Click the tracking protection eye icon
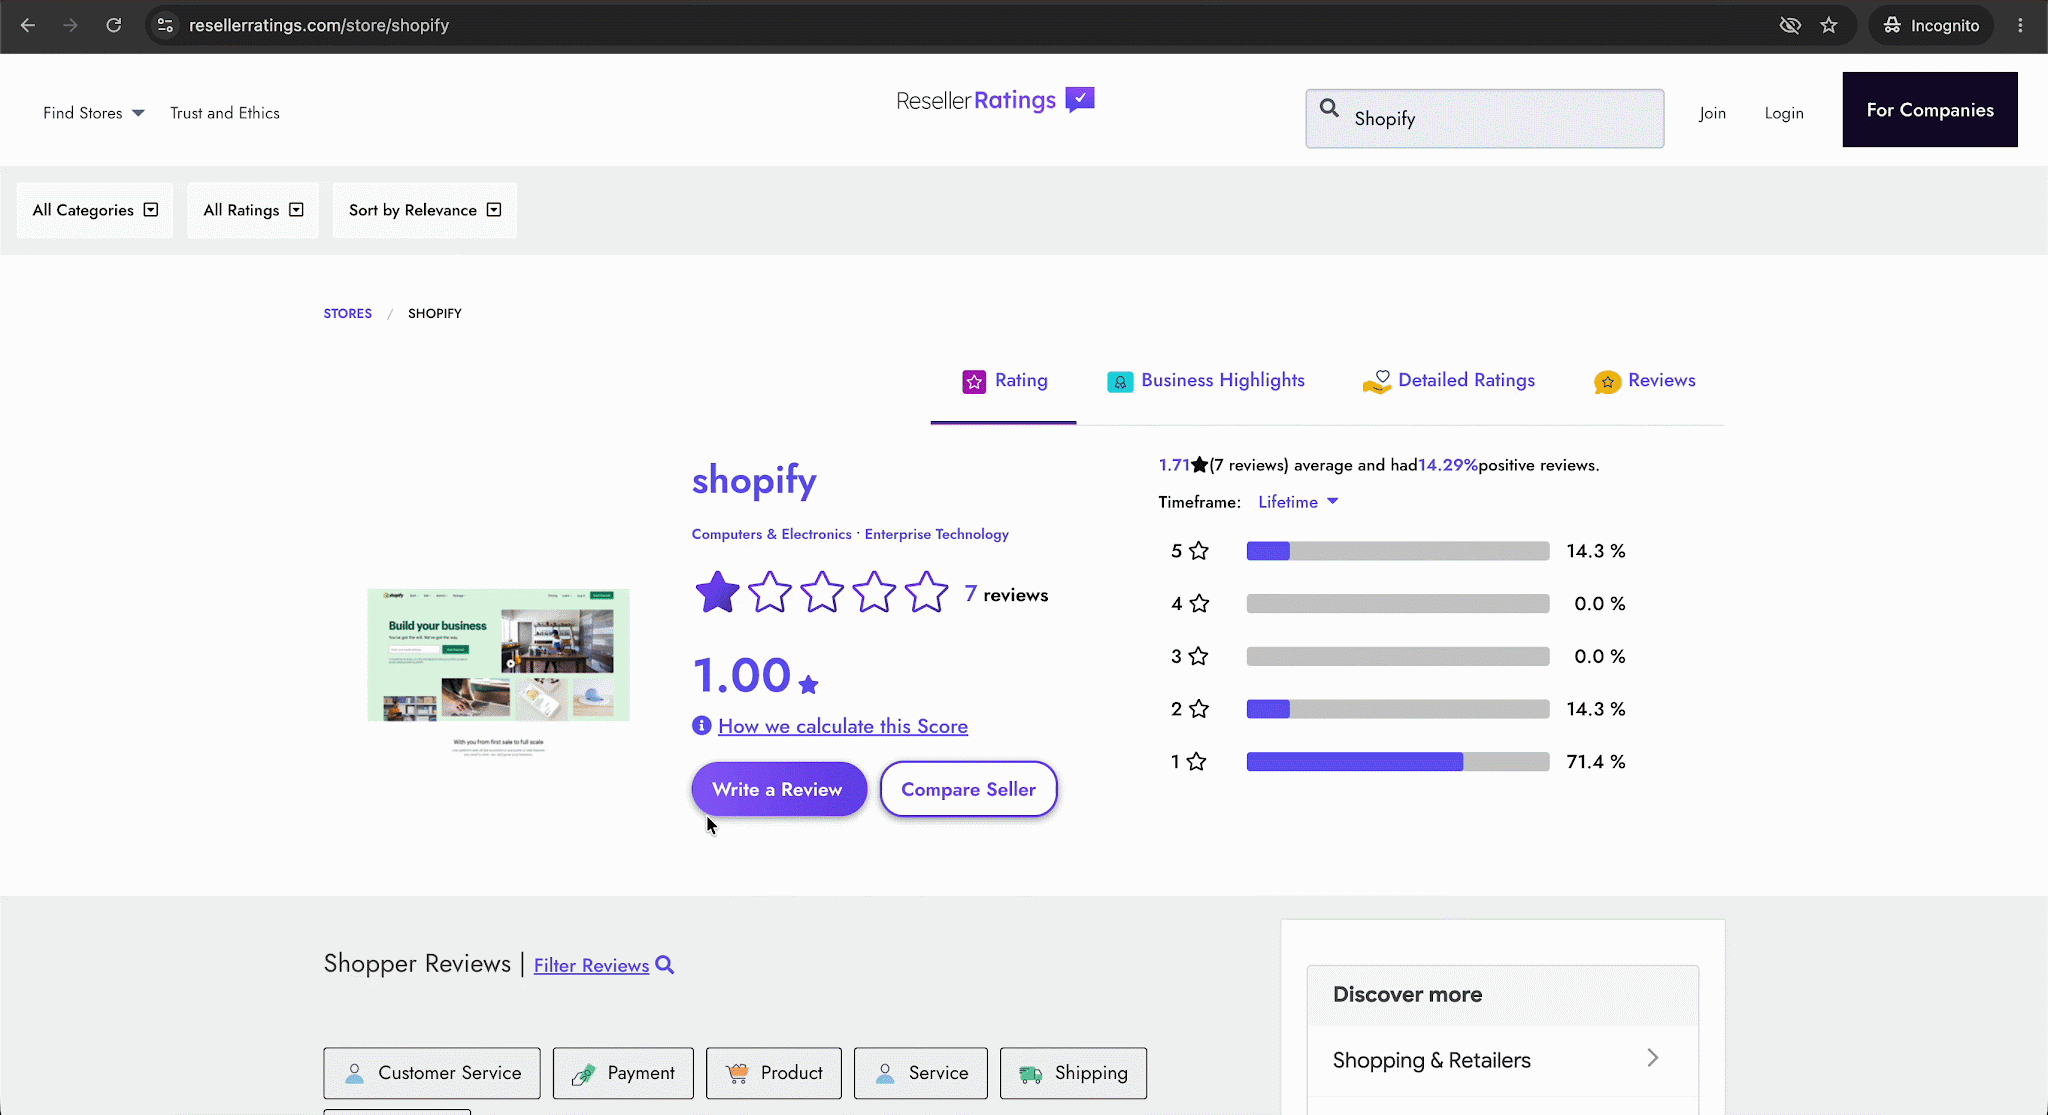2048x1115 pixels. point(1790,25)
